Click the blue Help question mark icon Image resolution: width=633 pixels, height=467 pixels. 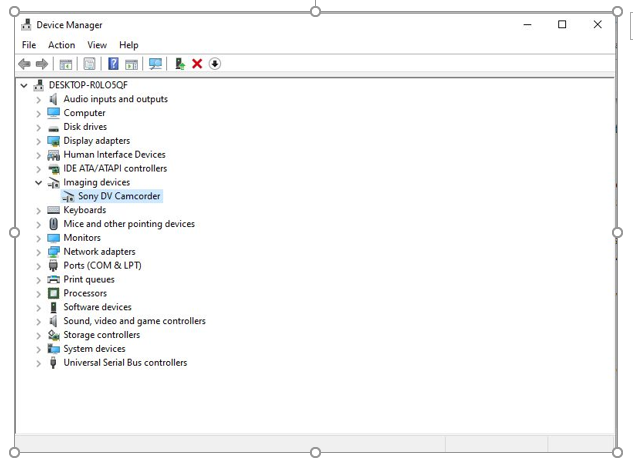click(113, 64)
